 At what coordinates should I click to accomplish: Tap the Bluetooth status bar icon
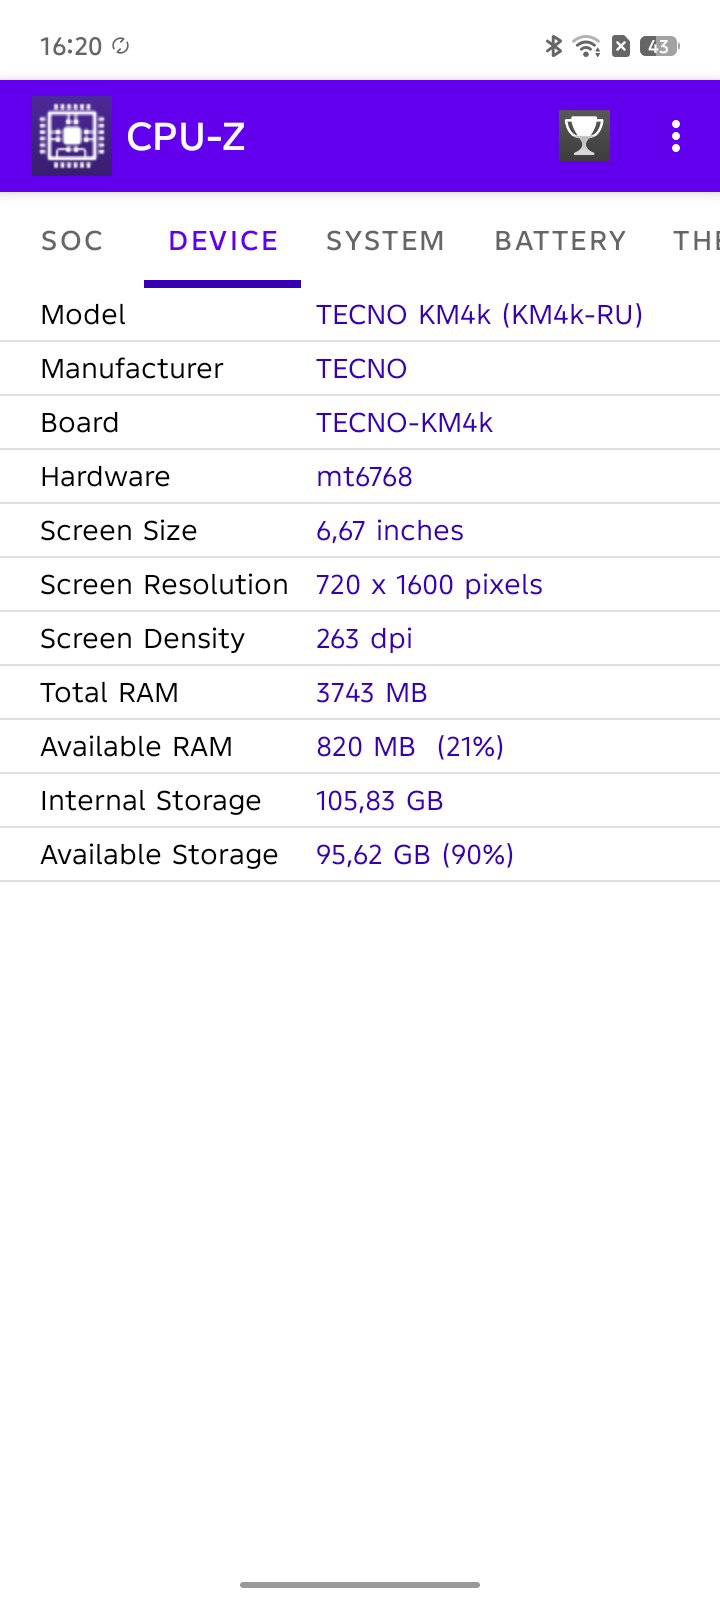(x=553, y=46)
